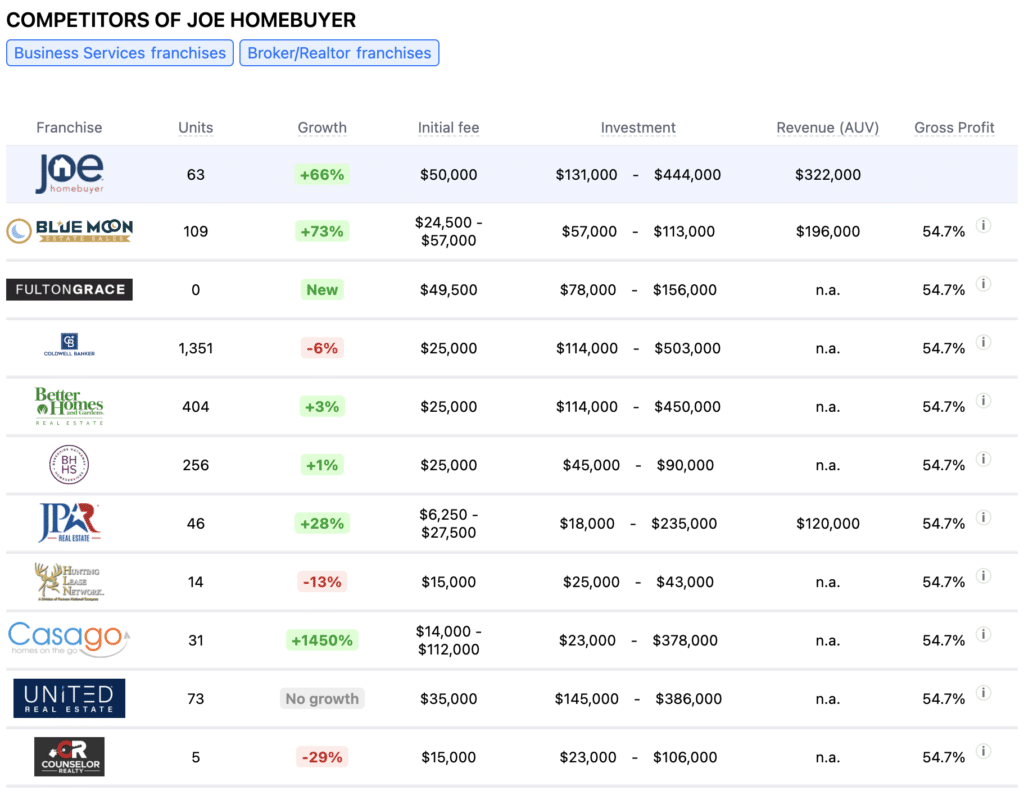The width and height of the screenshot is (1024, 800).
Task: Click the -29% growth badge
Action: point(322,757)
